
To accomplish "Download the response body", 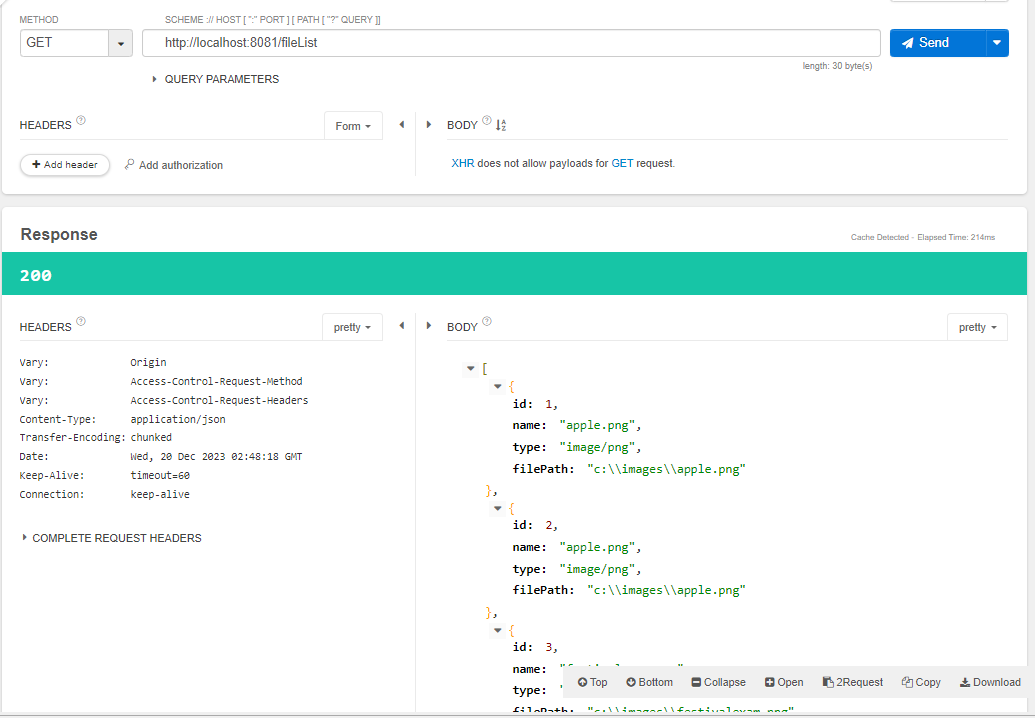I will coord(990,682).
